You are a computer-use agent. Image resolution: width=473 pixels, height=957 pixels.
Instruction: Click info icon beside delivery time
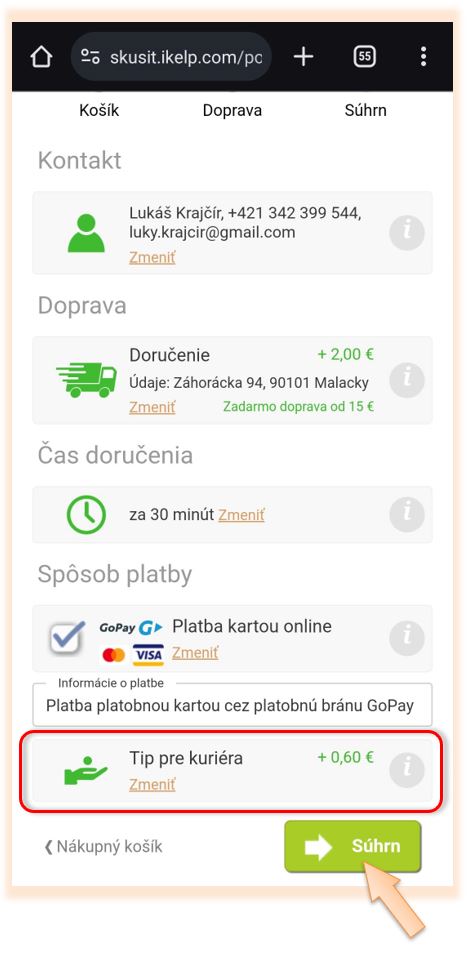click(406, 515)
